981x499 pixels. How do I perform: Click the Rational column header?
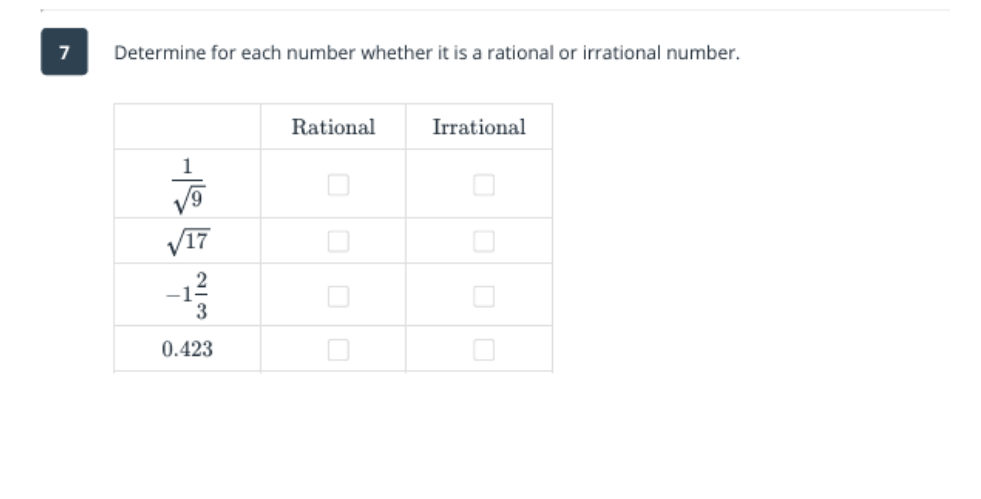pyautogui.click(x=333, y=127)
